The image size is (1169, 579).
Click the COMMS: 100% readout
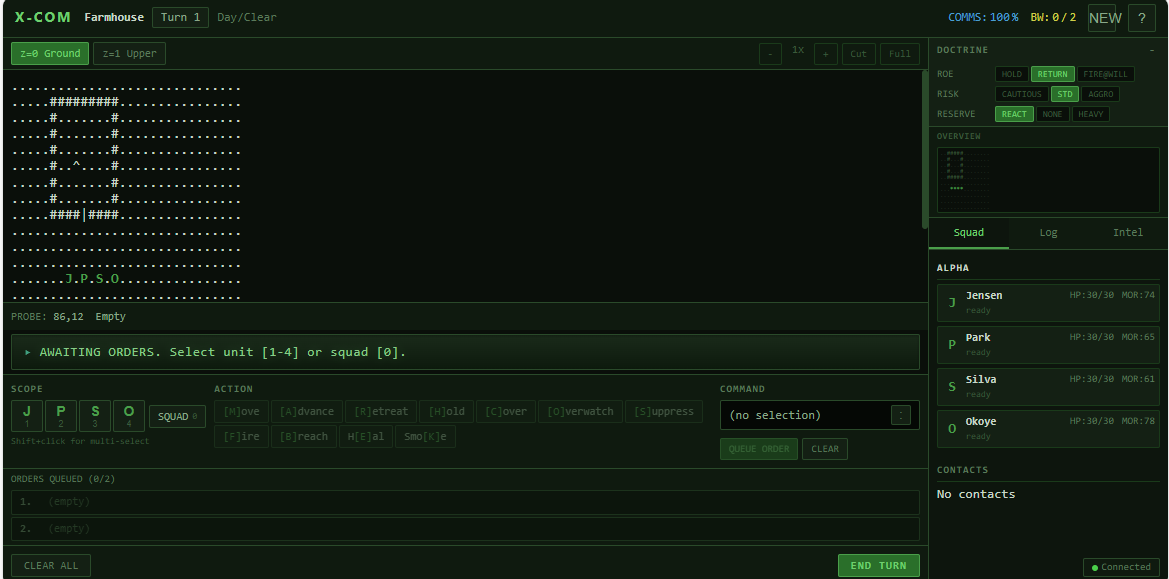pos(983,17)
